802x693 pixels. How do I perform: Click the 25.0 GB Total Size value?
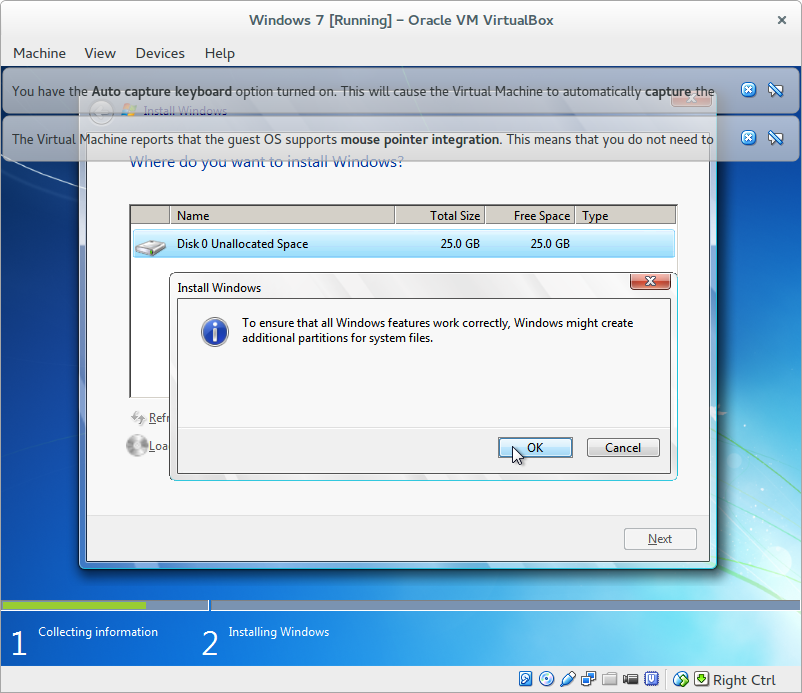[x=460, y=244]
